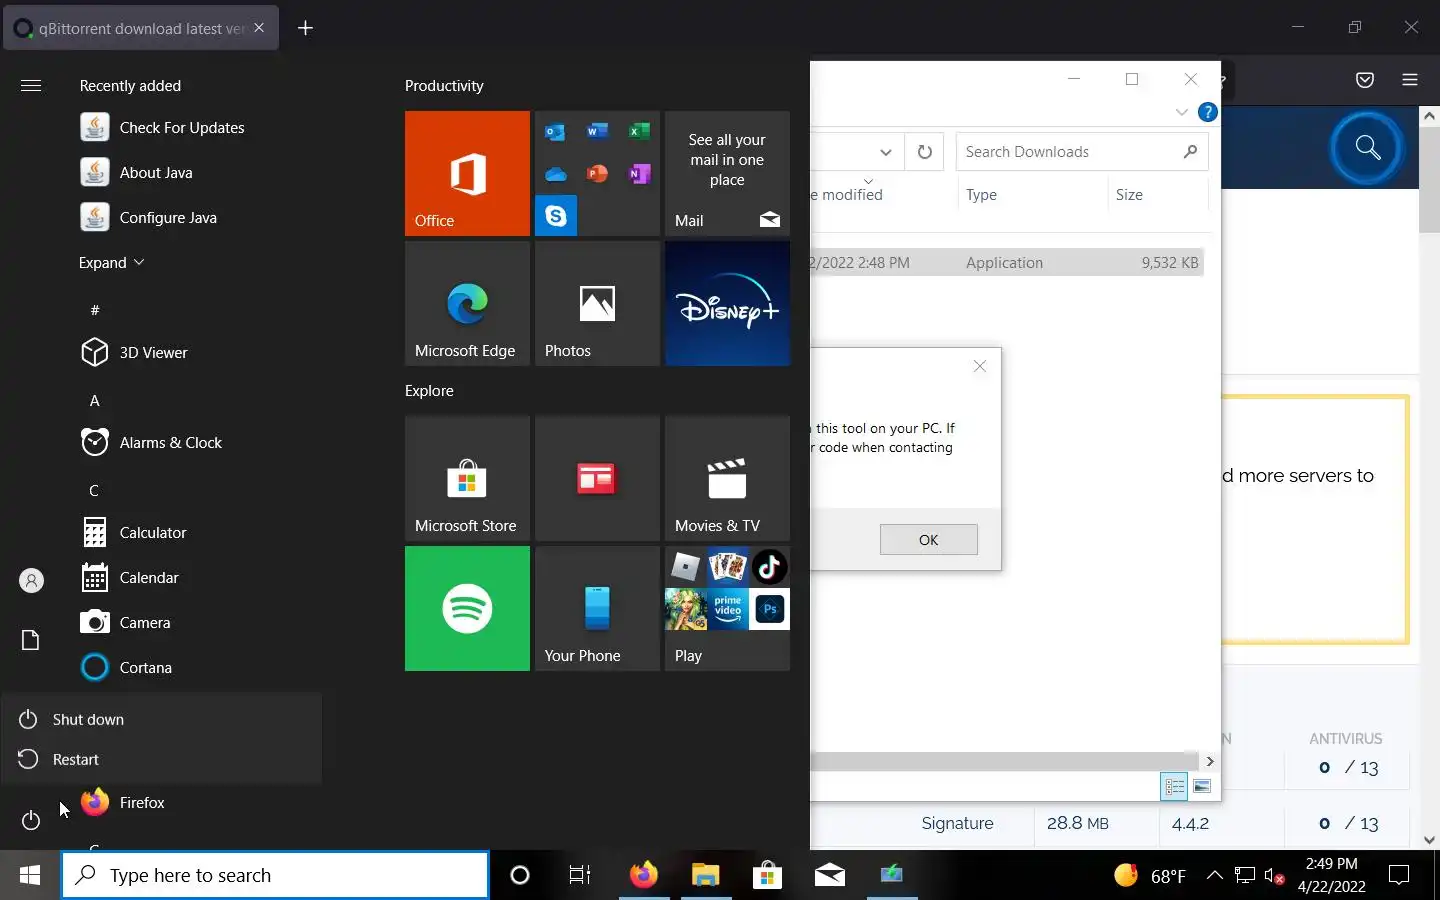Launch Word from the small Office tiles
This screenshot has height=900, width=1440.
point(598,131)
